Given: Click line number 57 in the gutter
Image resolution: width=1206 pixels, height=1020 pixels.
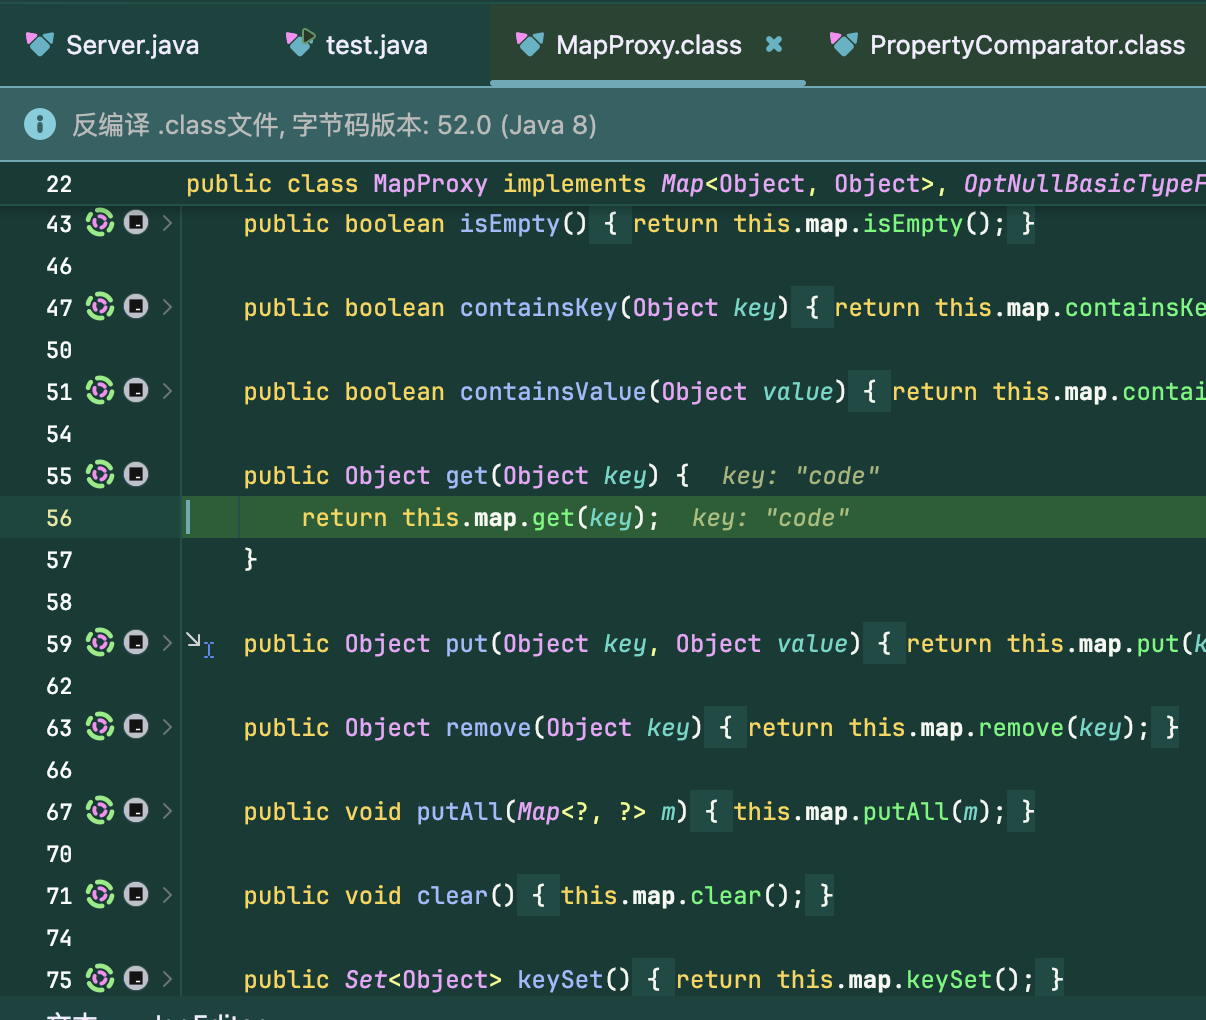Looking at the screenshot, I should (x=59, y=560).
